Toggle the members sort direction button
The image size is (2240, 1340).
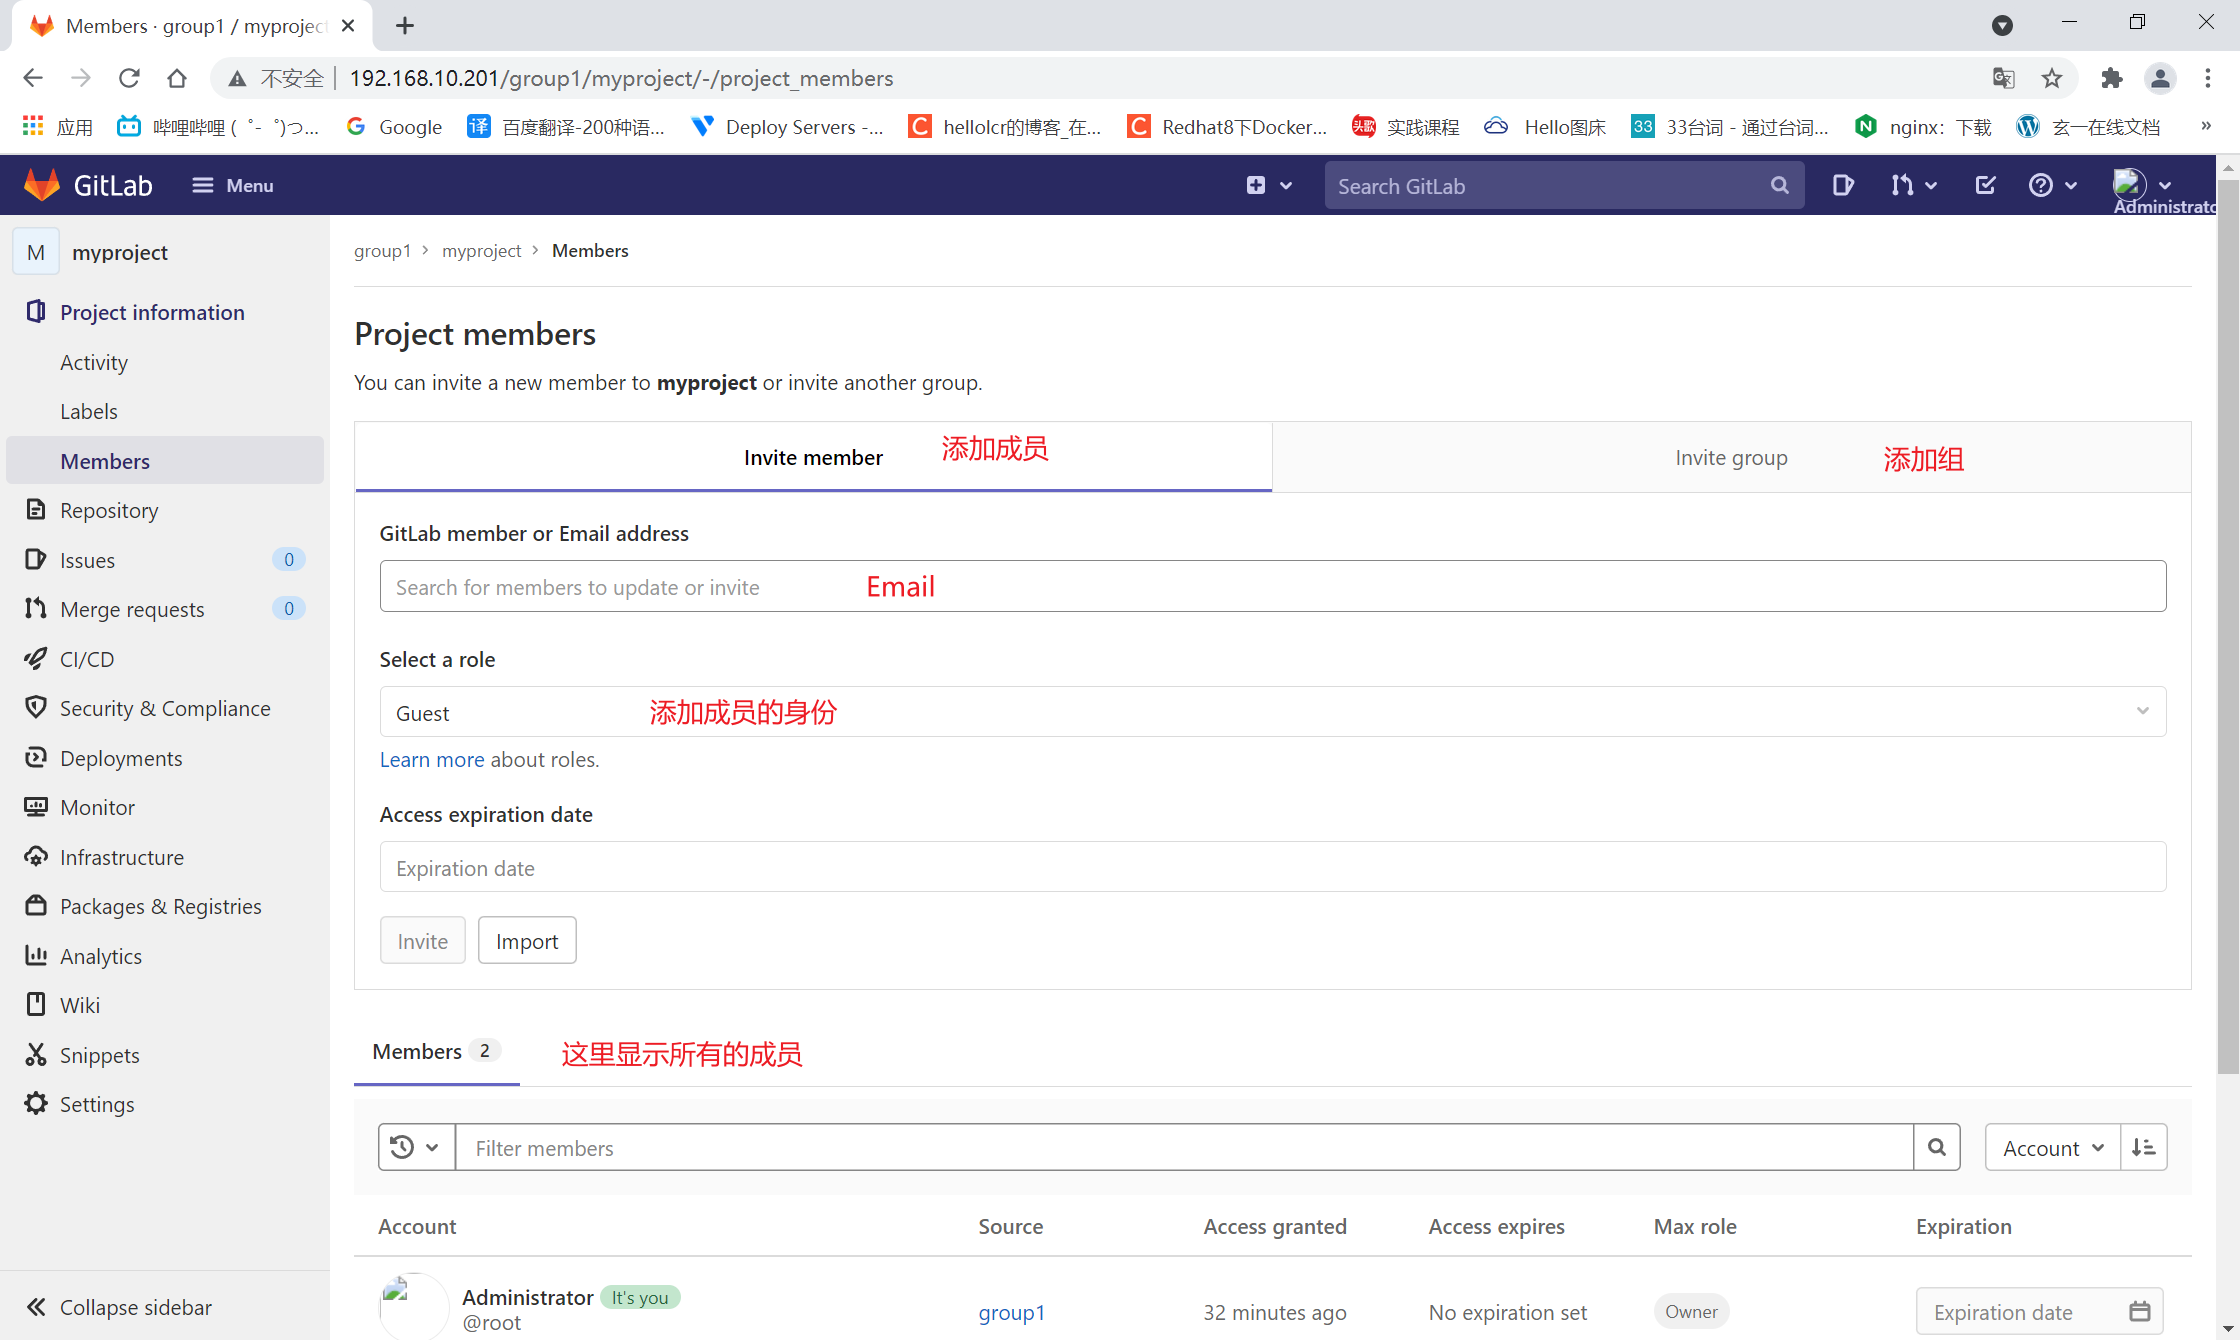pos(2143,1147)
